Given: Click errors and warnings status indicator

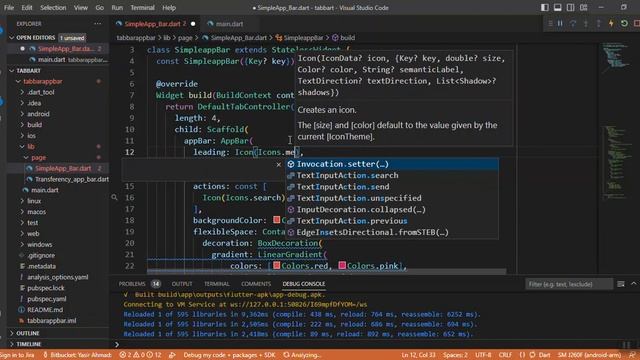Looking at the screenshot, I should 140,355.
